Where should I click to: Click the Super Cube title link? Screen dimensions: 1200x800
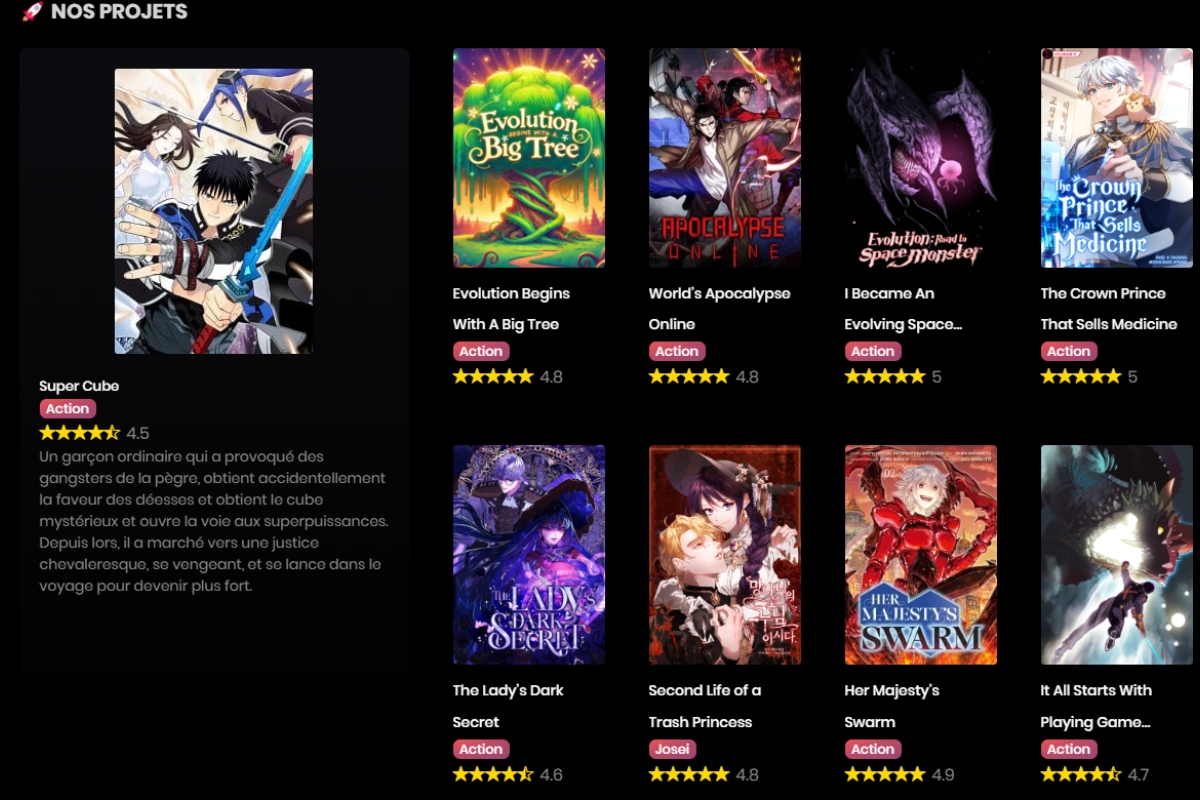79,386
